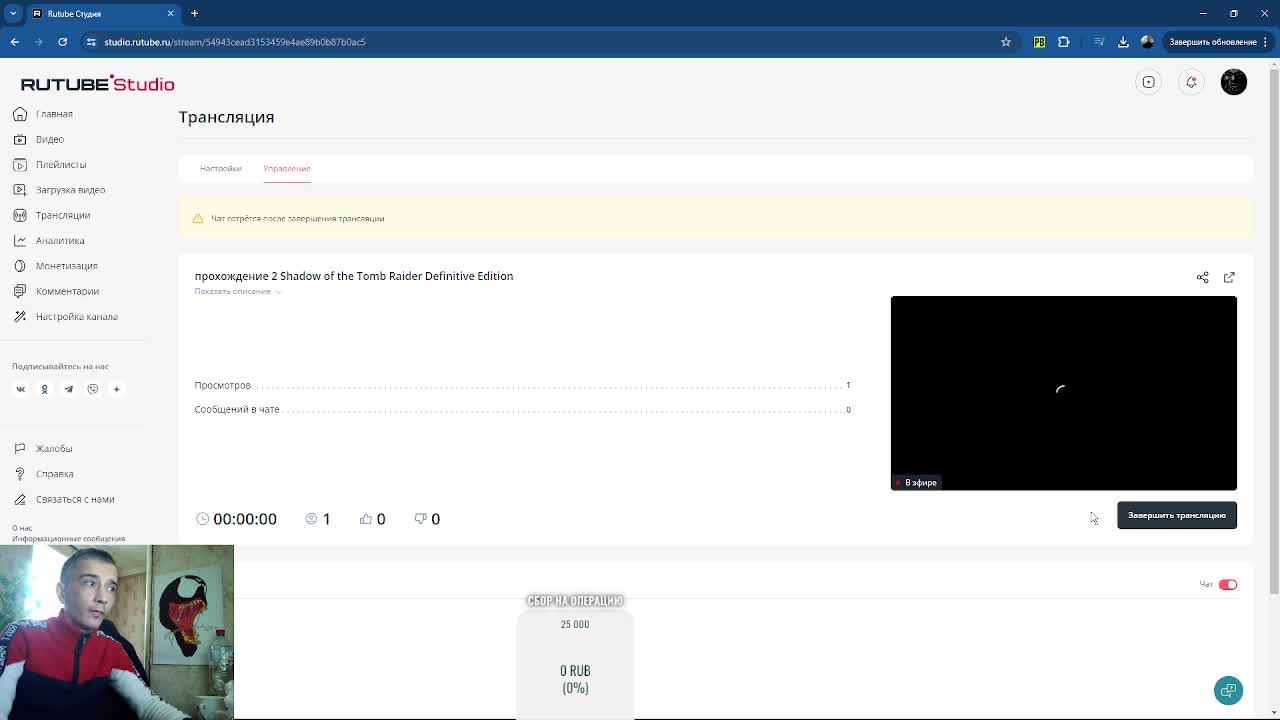Click the likes thumbs-up counter icon
Screen dimensions: 1280x720
coord(366,519)
